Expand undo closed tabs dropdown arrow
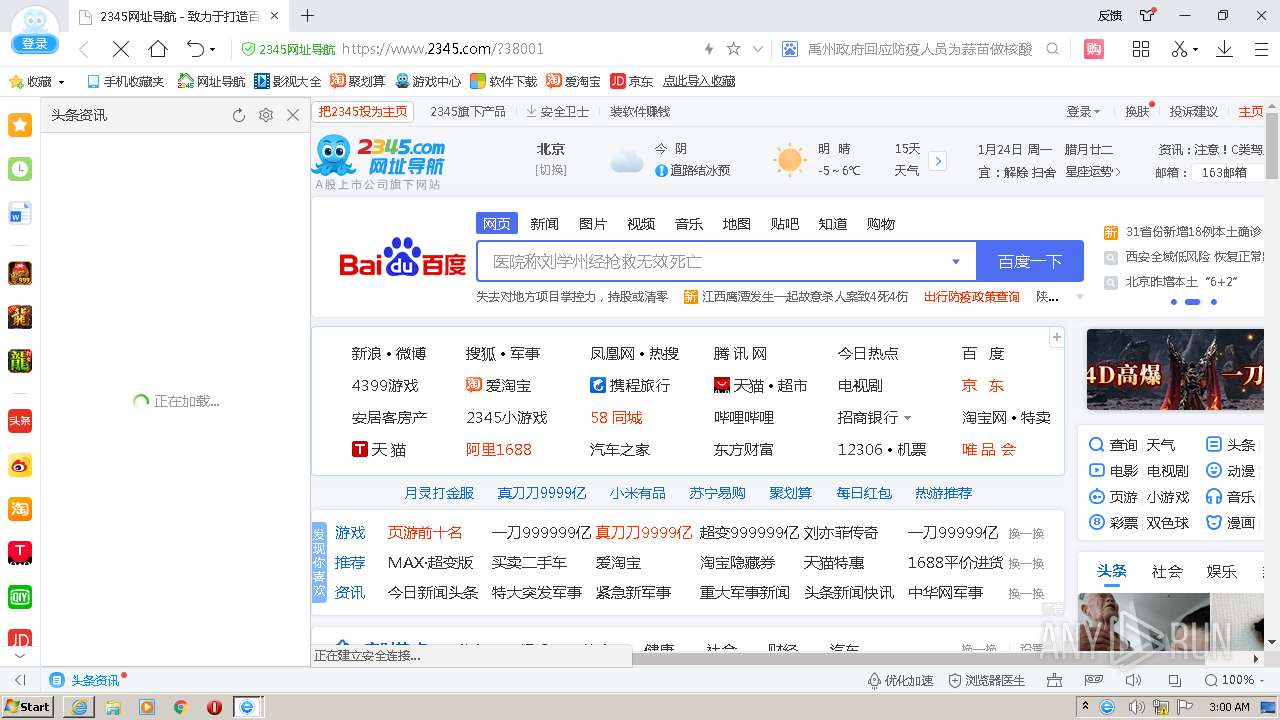 [212, 50]
